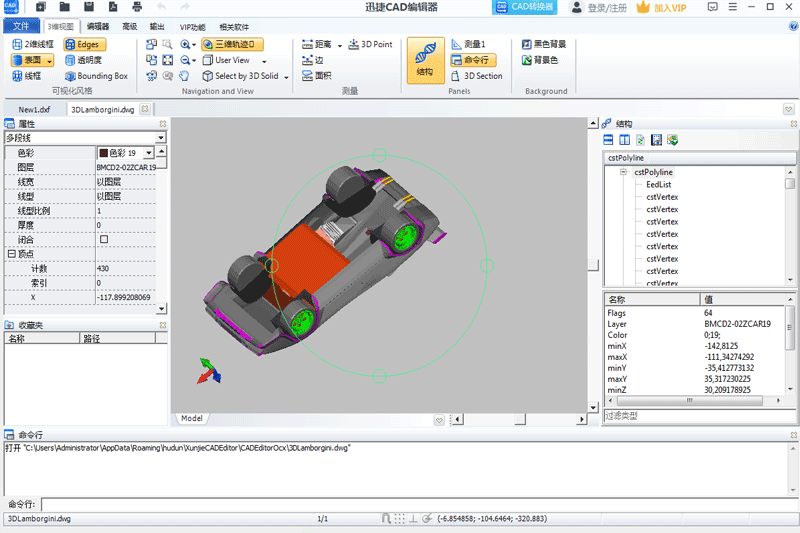The height and width of the screenshot is (533, 800).
Task: Switch to the 输出 ribbon tab
Action: pos(157,27)
